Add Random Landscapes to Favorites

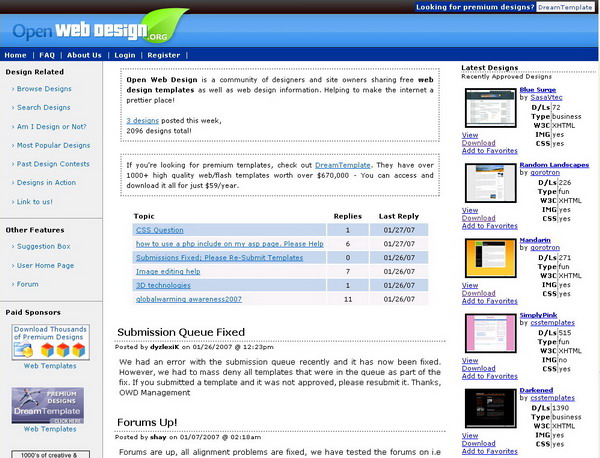(489, 226)
